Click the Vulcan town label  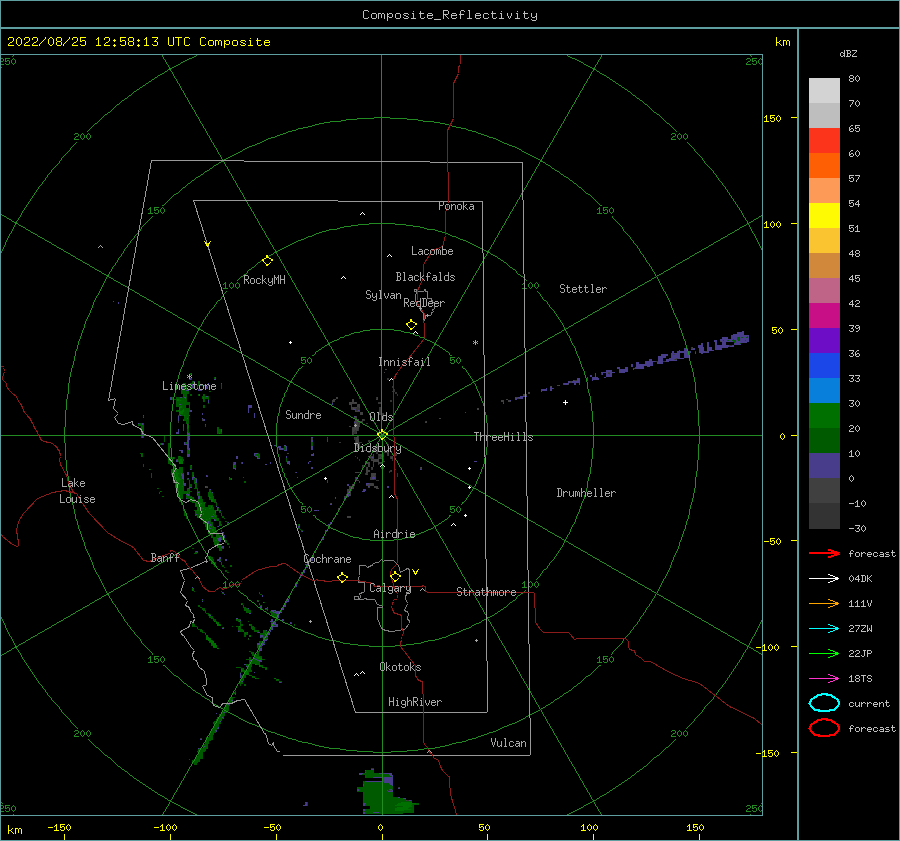508,743
